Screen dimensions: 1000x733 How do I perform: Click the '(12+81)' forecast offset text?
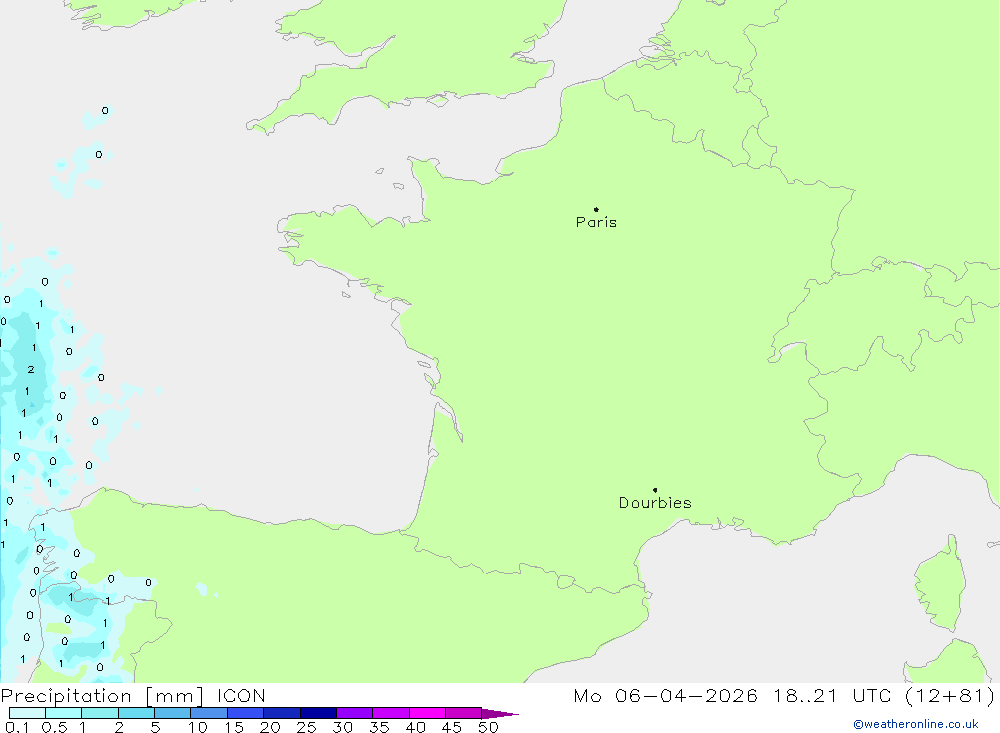(950, 696)
